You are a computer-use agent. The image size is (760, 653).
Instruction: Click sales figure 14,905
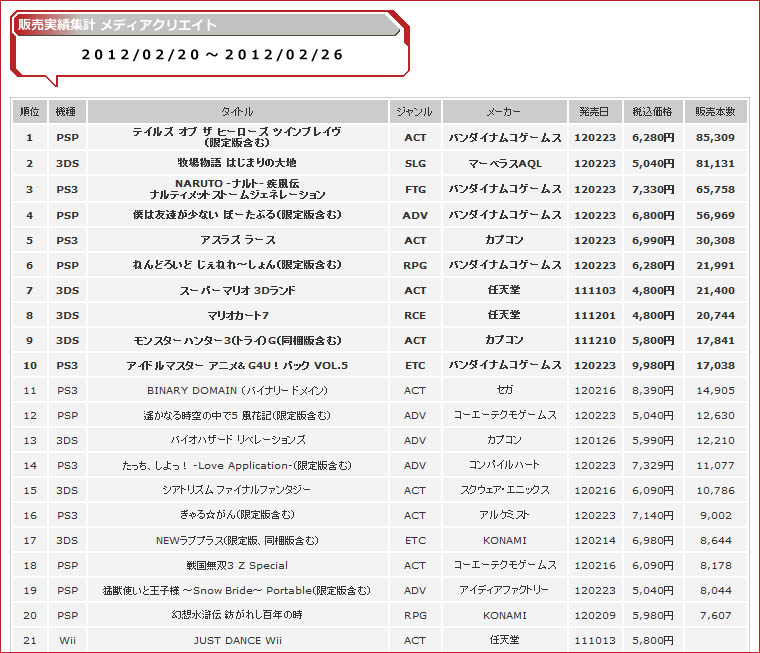(715, 391)
